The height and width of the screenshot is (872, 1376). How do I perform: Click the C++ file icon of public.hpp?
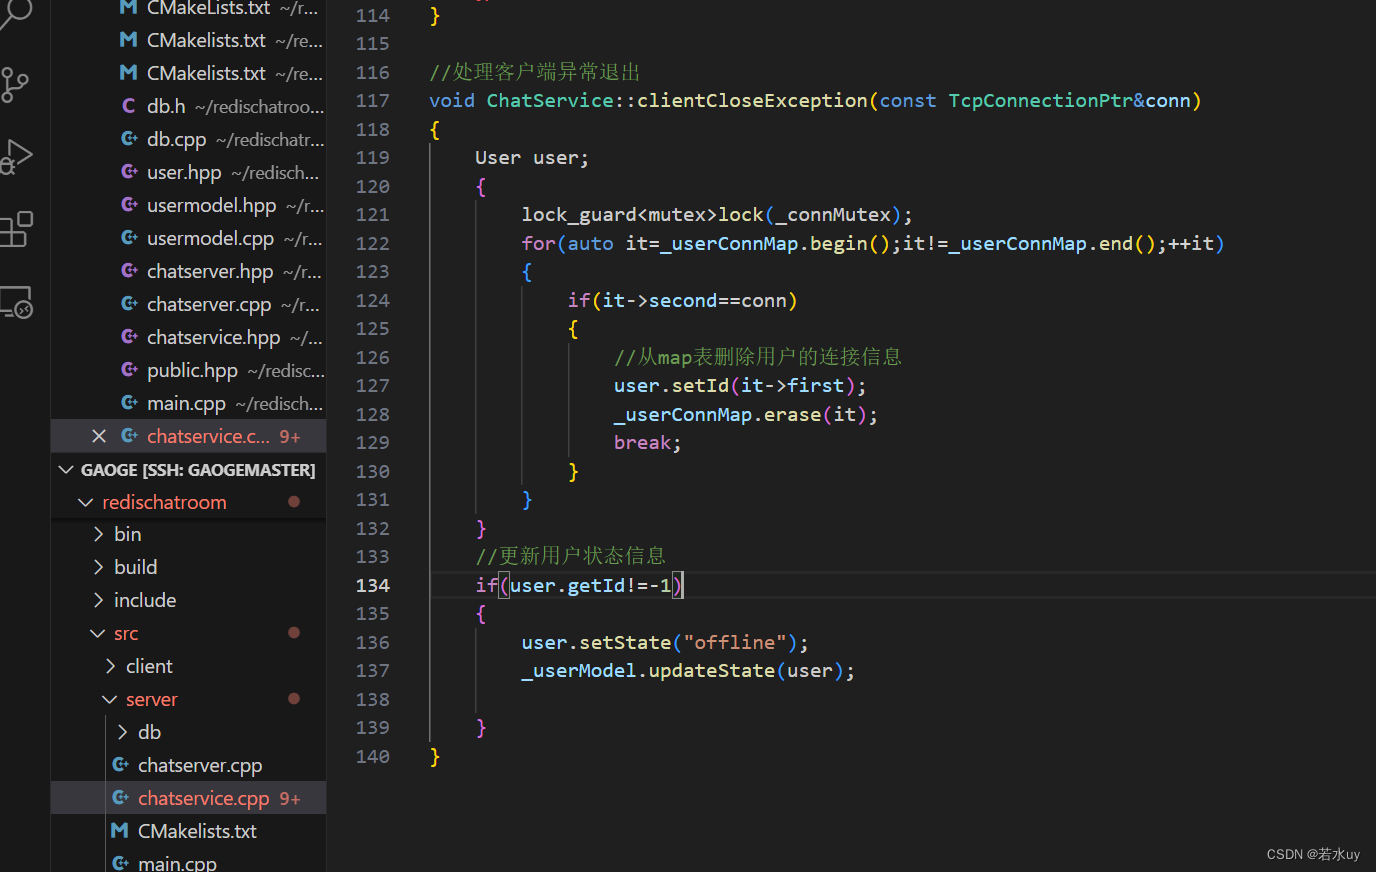tap(129, 370)
